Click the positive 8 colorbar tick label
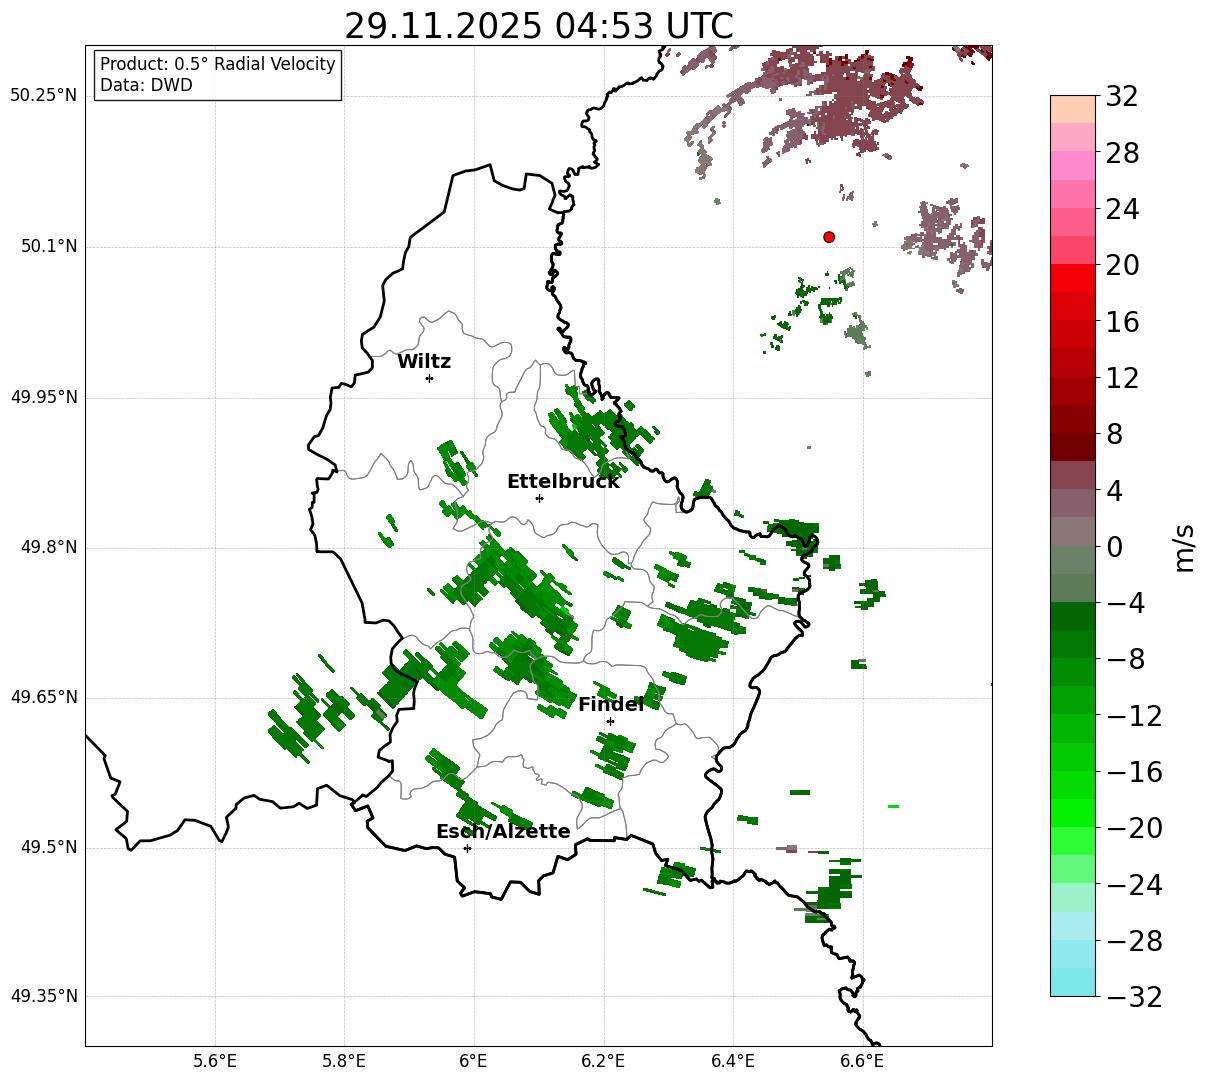Screen dimensions: 1207x1081 click(x=1114, y=435)
